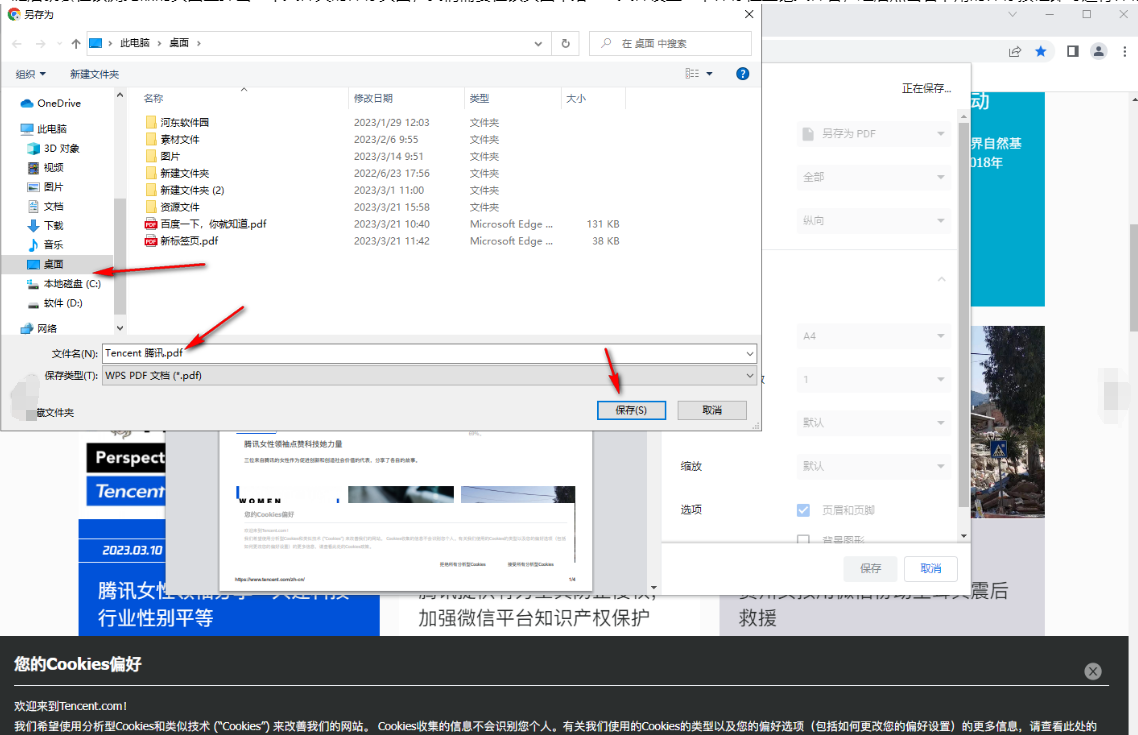Open the view layout icon near the help button

click(691, 73)
